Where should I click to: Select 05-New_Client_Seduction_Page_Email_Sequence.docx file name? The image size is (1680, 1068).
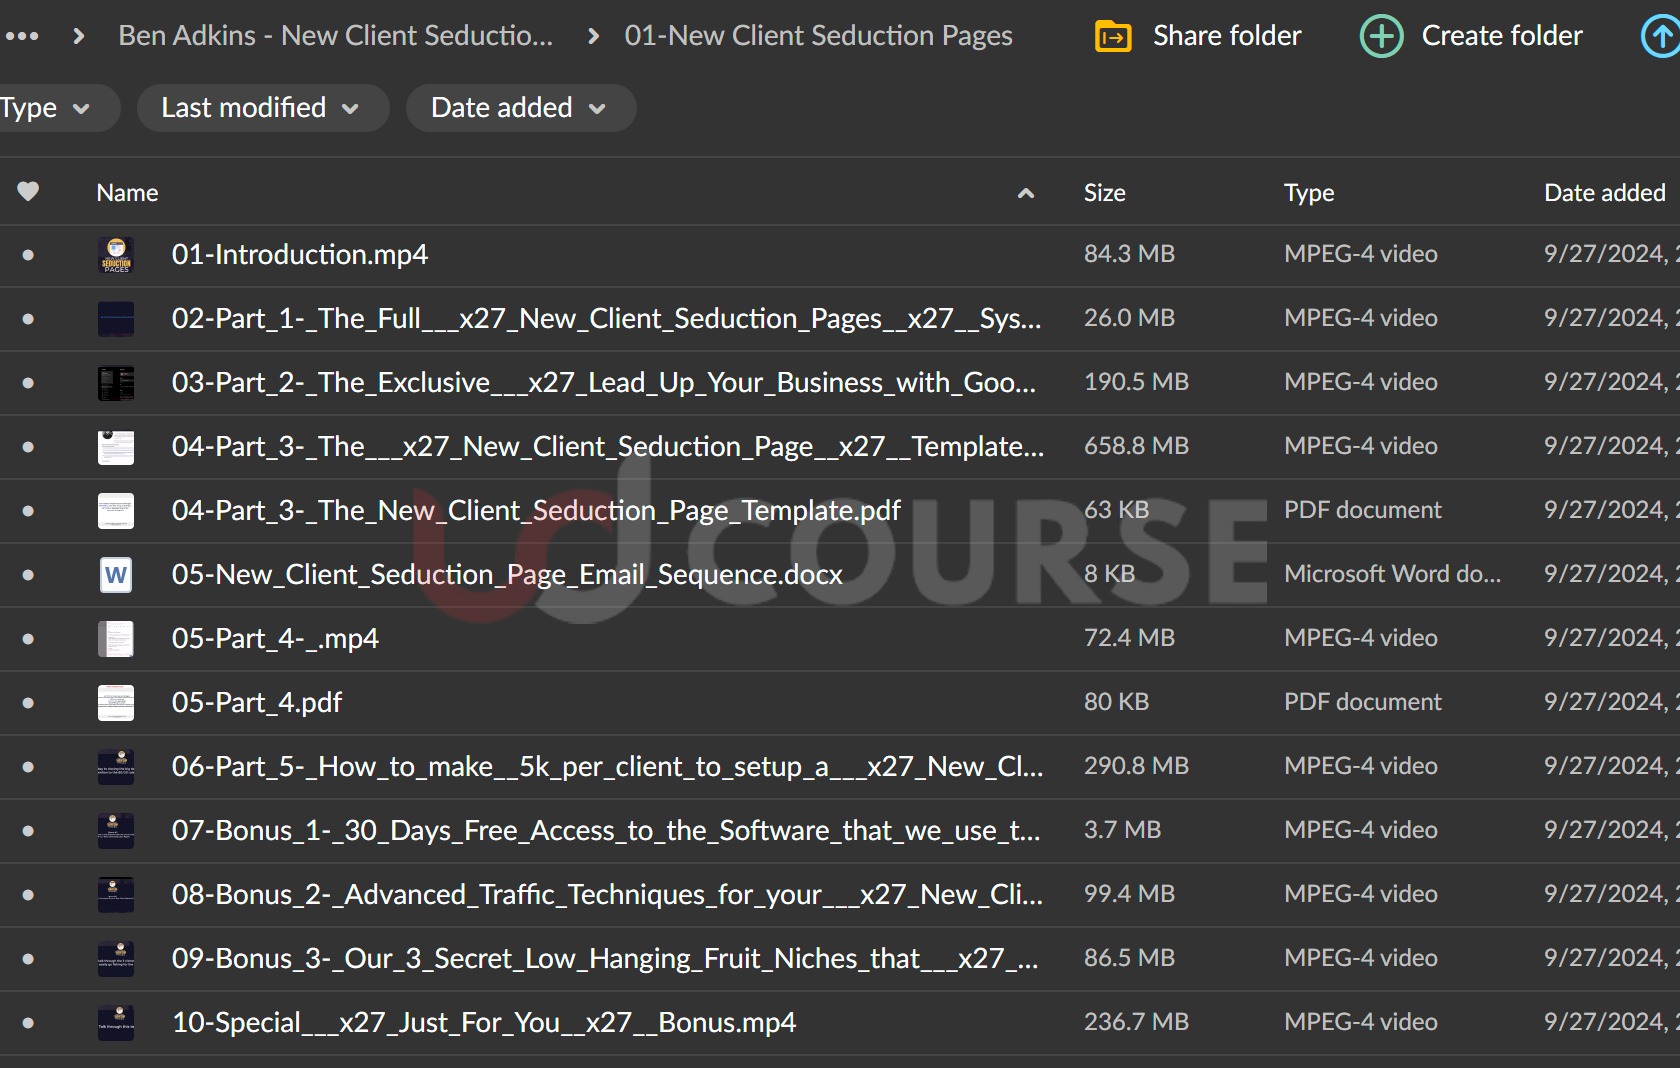pos(507,575)
